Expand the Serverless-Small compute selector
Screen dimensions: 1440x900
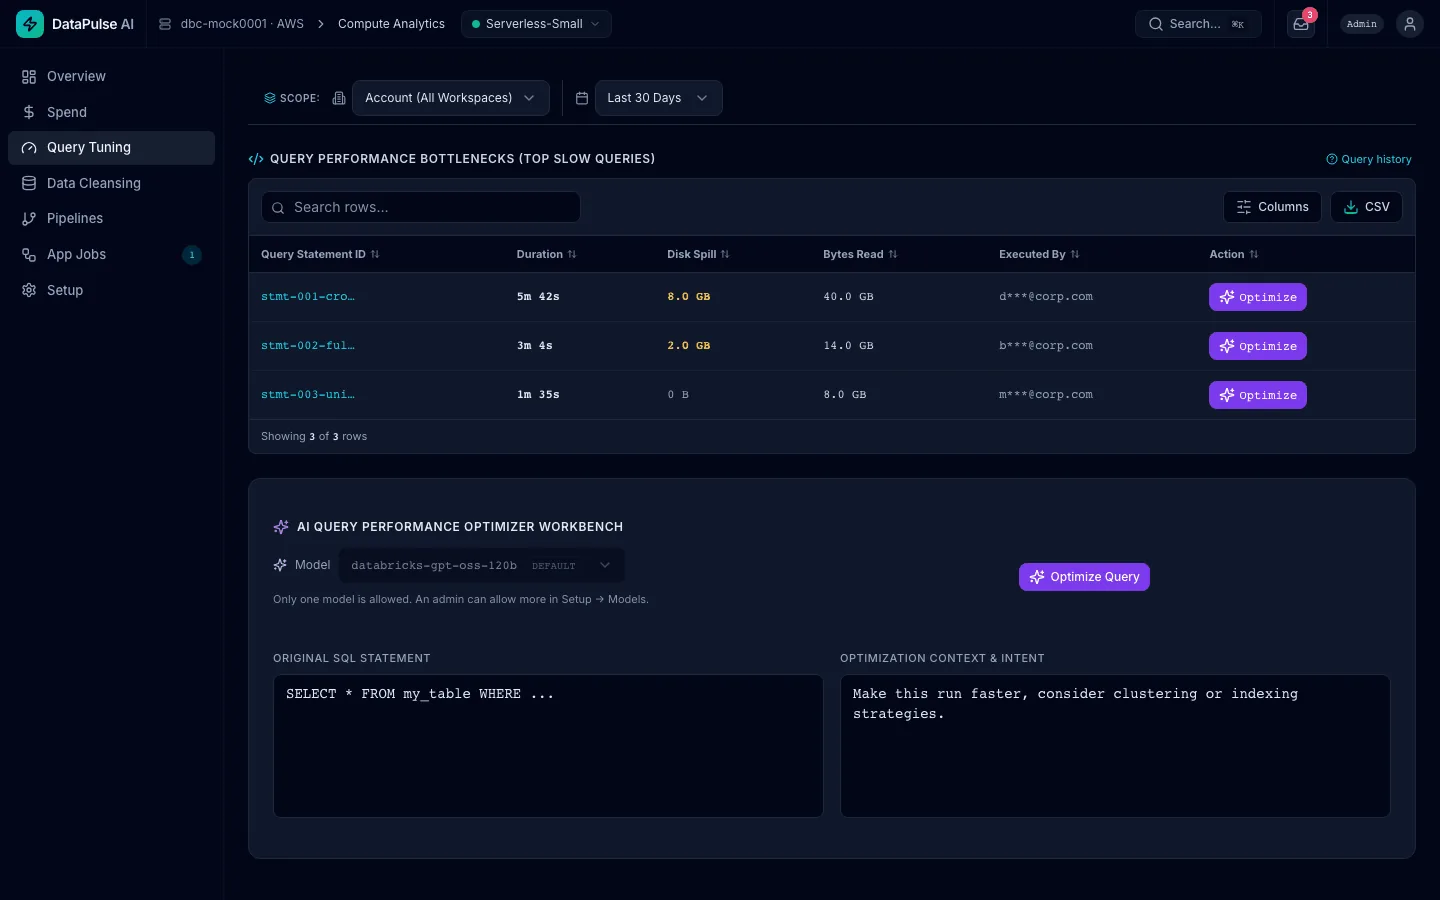(x=536, y=24)
